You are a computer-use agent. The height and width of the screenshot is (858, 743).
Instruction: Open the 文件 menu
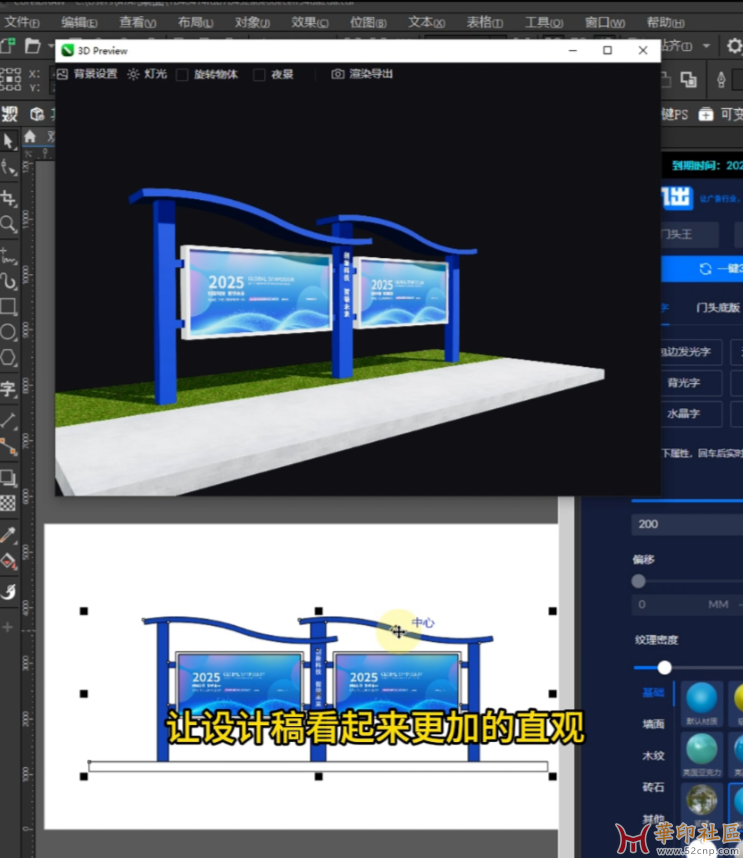[x=22, y=22]
